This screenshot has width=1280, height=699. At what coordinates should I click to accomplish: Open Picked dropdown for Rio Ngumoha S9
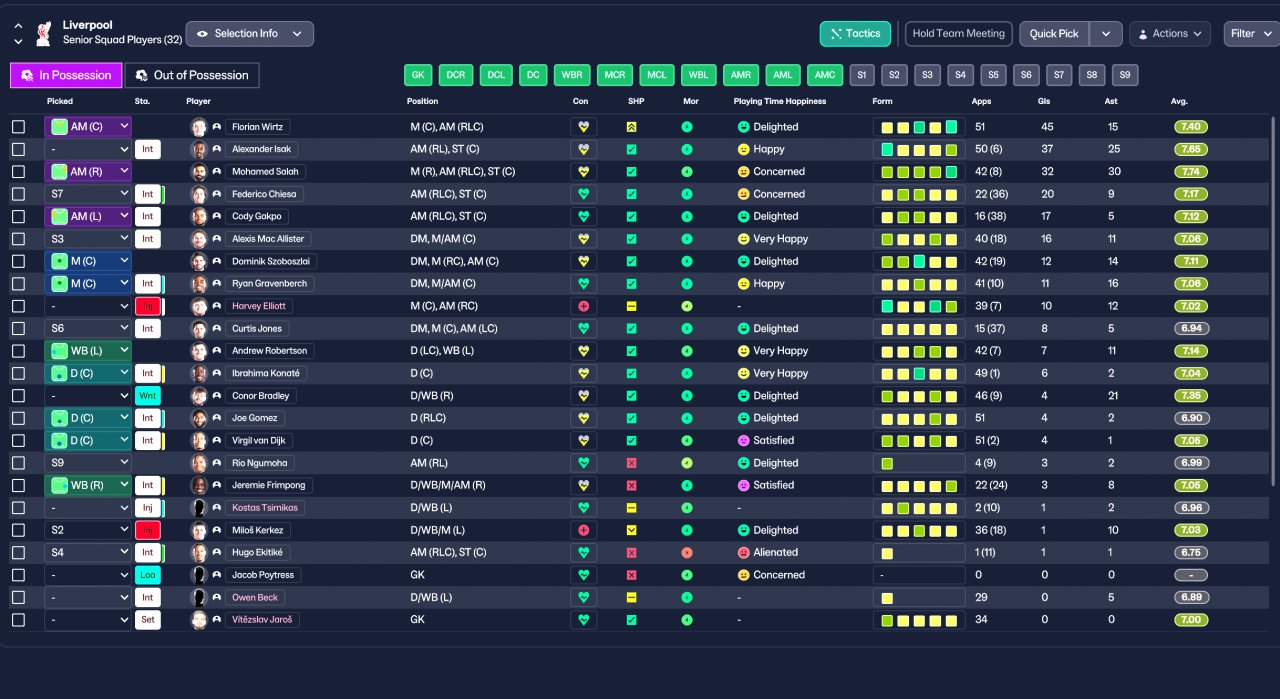click(88, 463)
